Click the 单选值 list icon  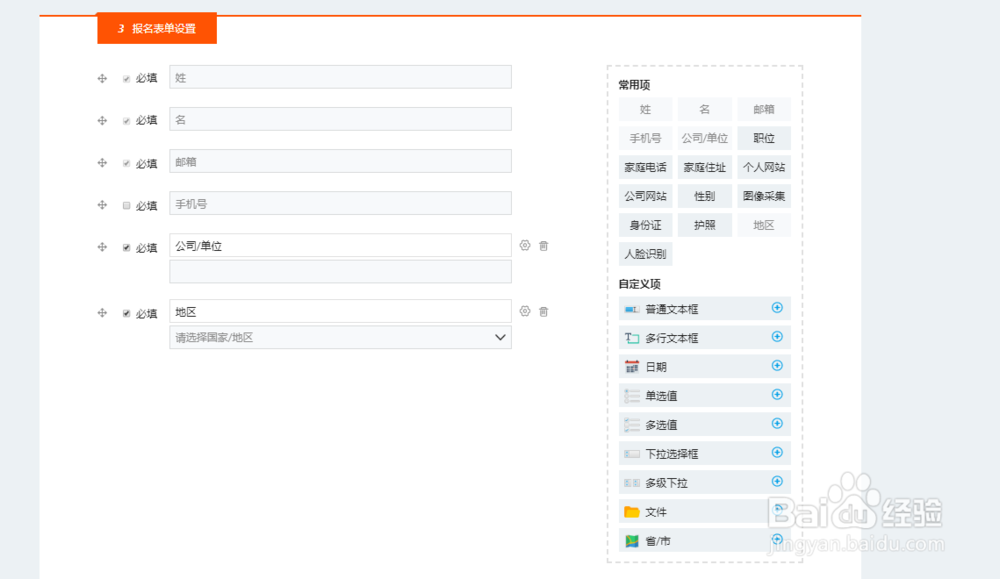point(631,396)
